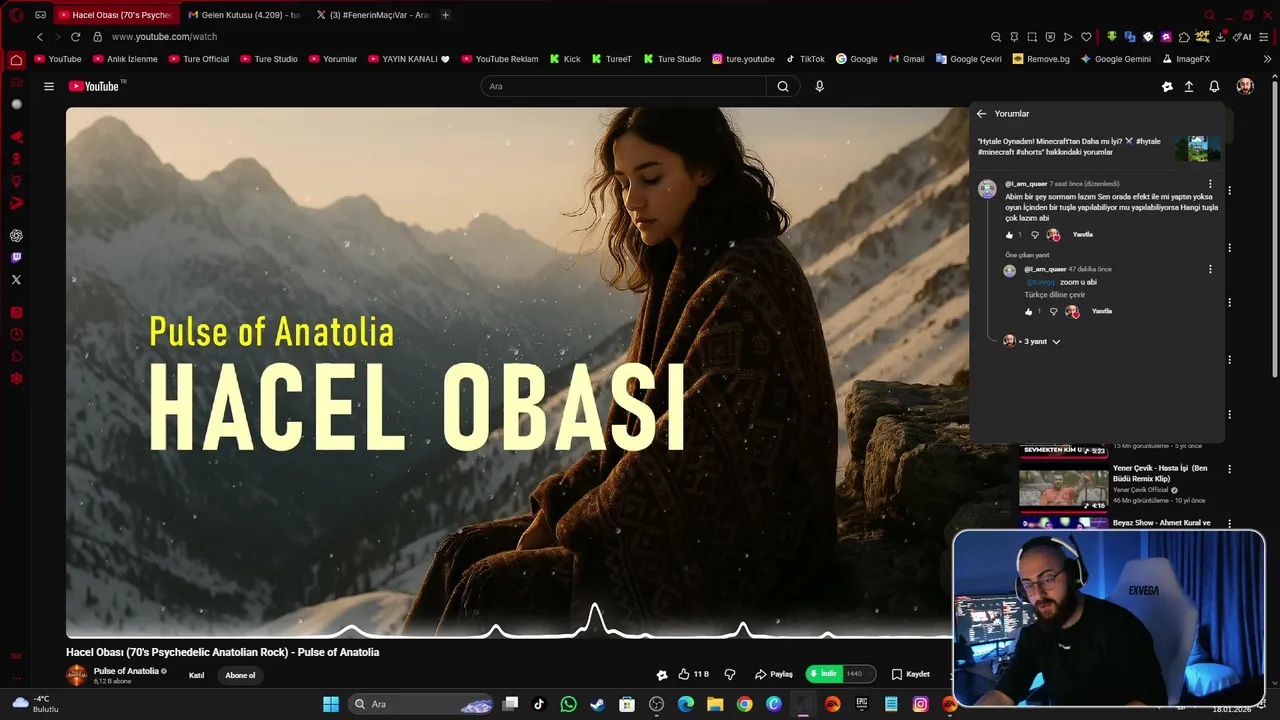Show more bookmarks with double chevron
The width and height of the screenshot is (1280, 720).
pyautogui.click(x=1268, y=59)
